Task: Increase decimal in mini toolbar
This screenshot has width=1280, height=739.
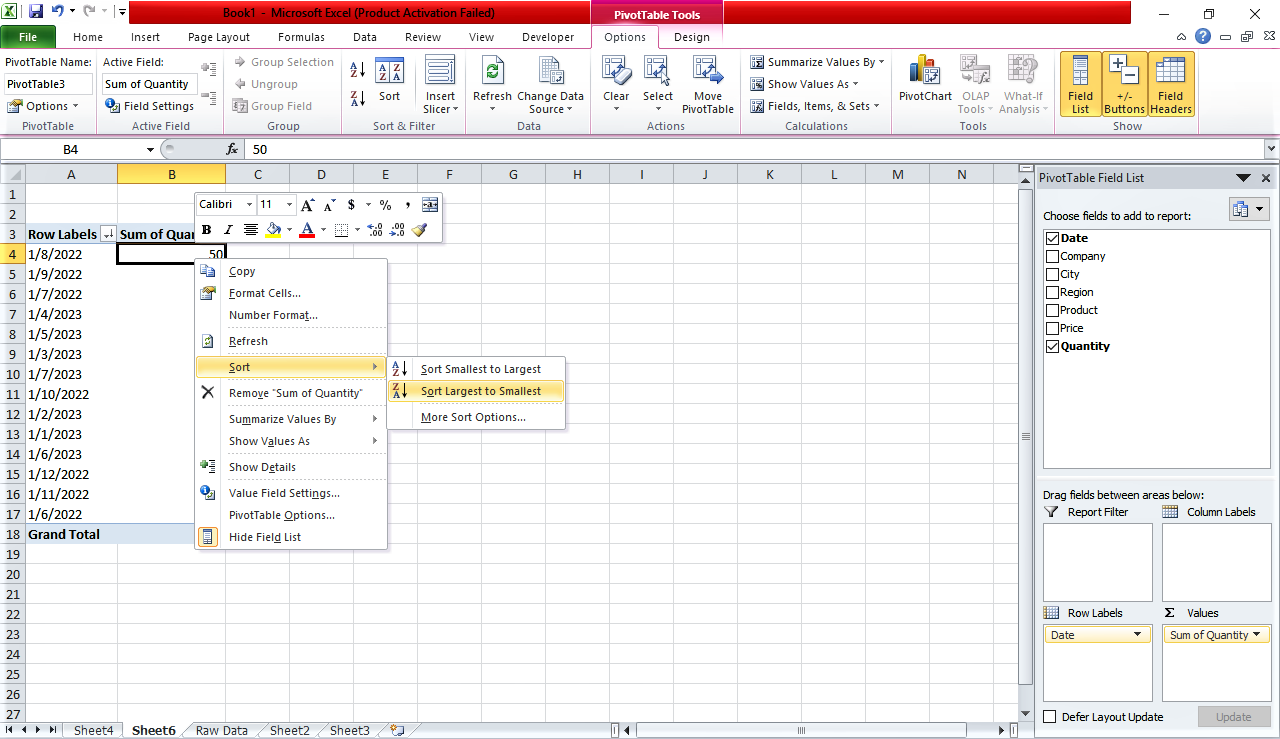Action: tap(375, 230)
